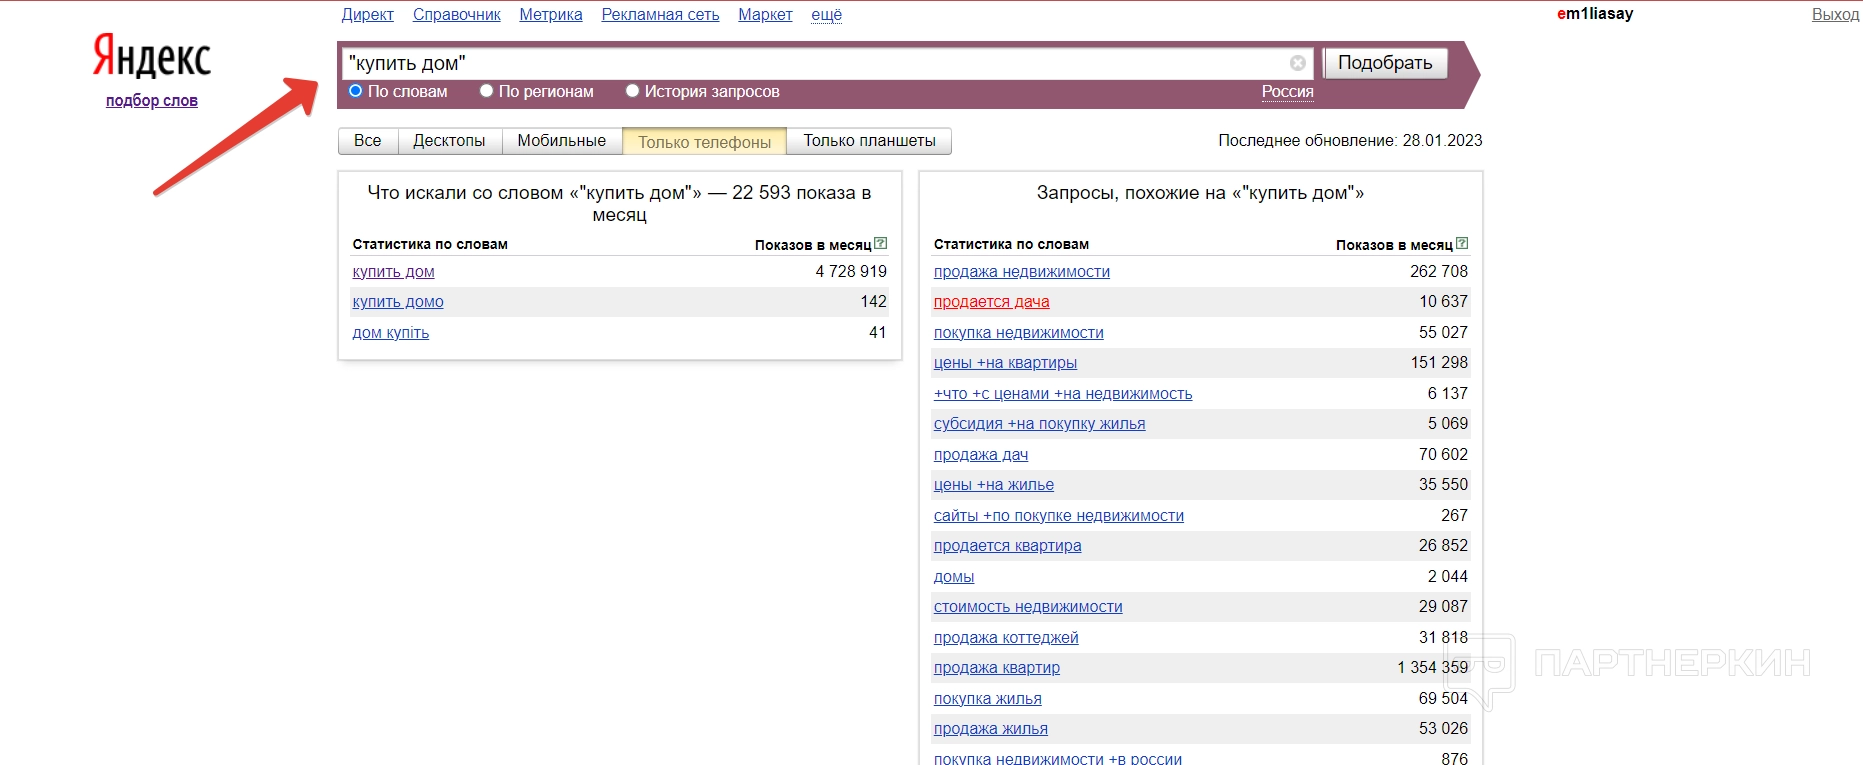Image resolution: width=1863 pixels, height=765 pixels.
Task: Click the Yandex logo
Action: coord(152,56)
